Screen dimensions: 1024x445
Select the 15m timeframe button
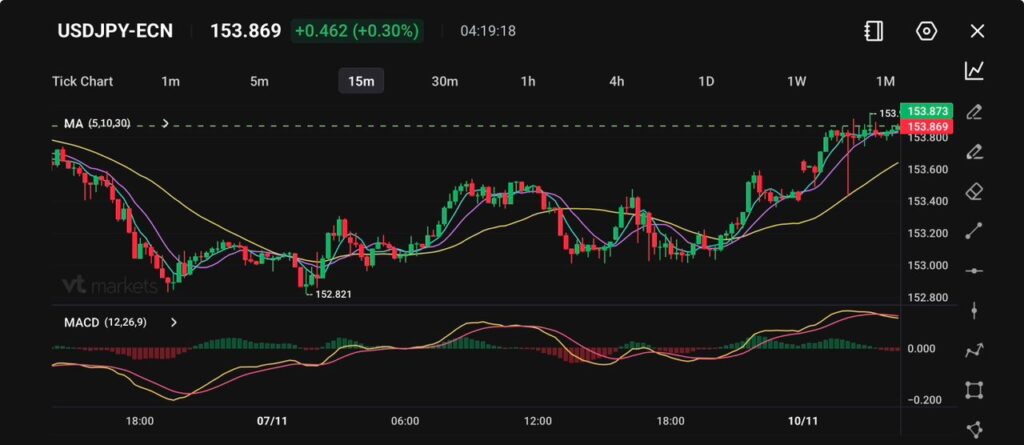(361, 81)
